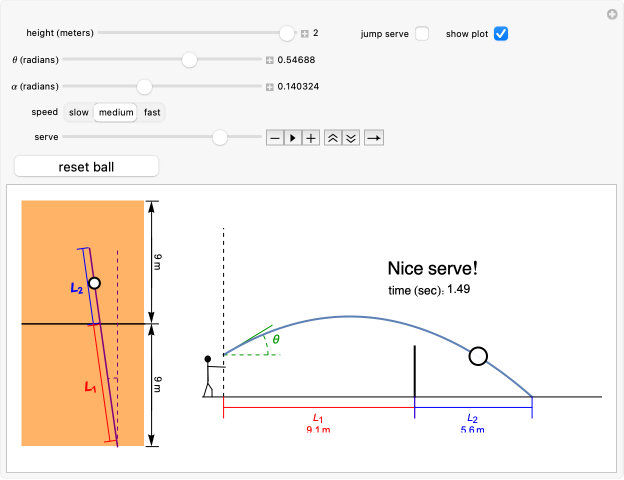This screenshot has height=480, width=624.
Task: Click the serve animation direction arrow button
Action: [374, 138]
